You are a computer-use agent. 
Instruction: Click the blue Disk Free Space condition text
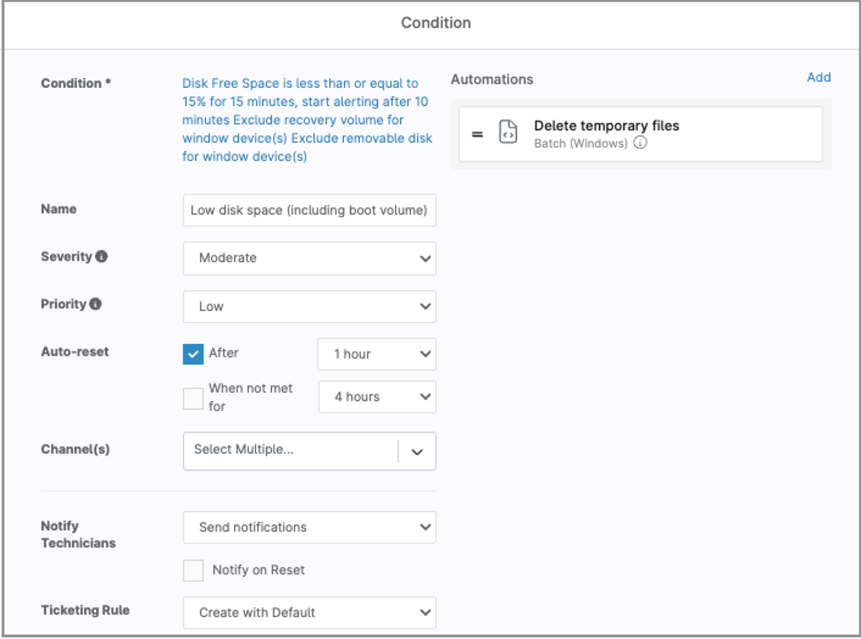[x=305, y=120]
